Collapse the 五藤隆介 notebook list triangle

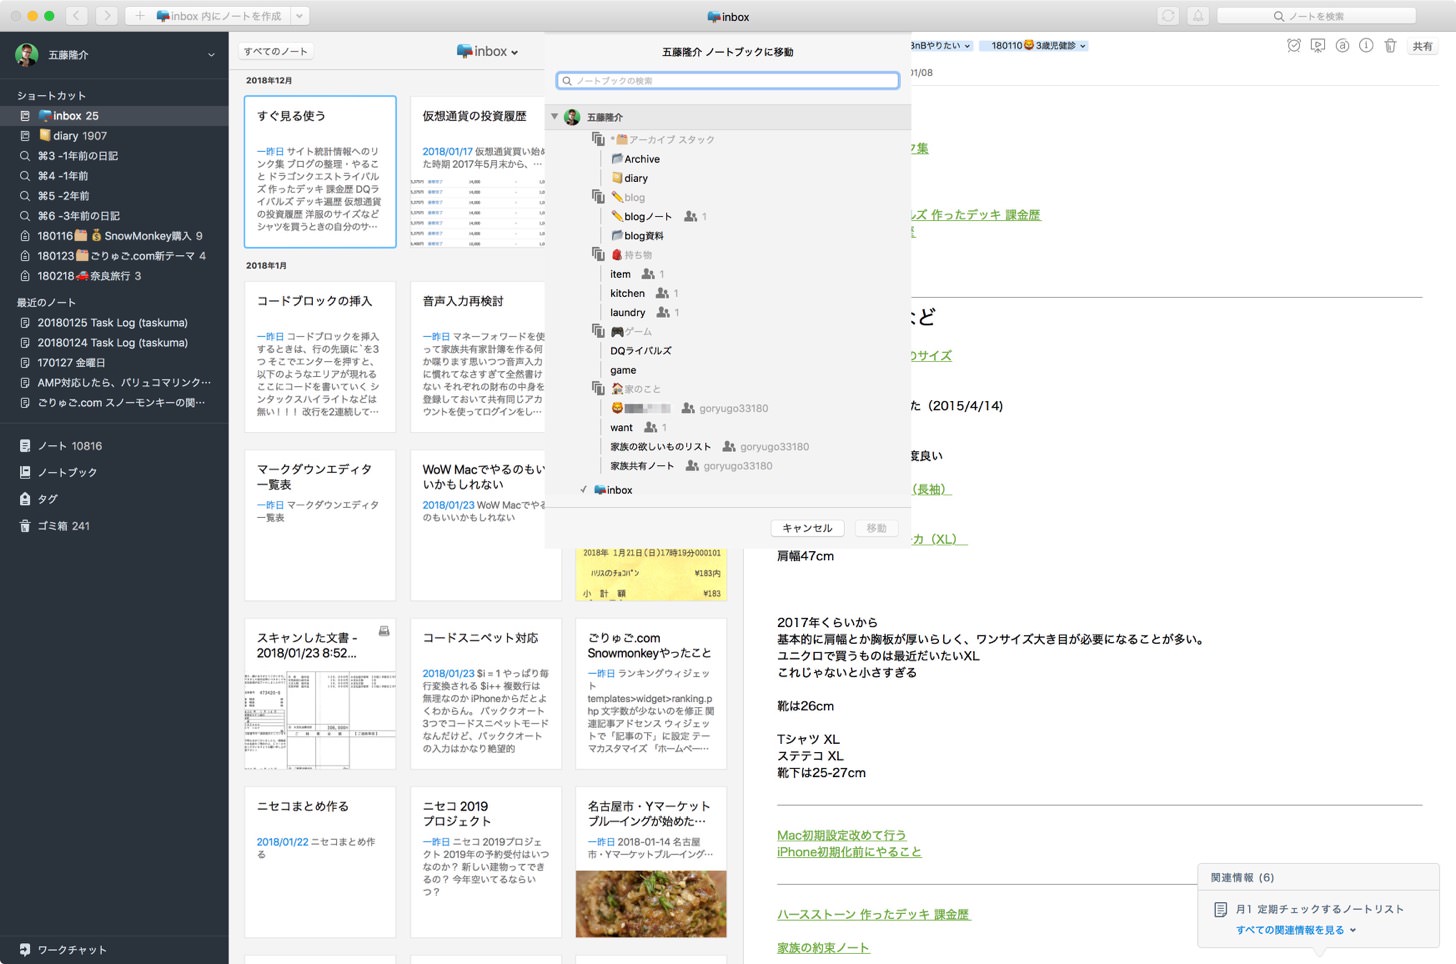coord(555,117)
